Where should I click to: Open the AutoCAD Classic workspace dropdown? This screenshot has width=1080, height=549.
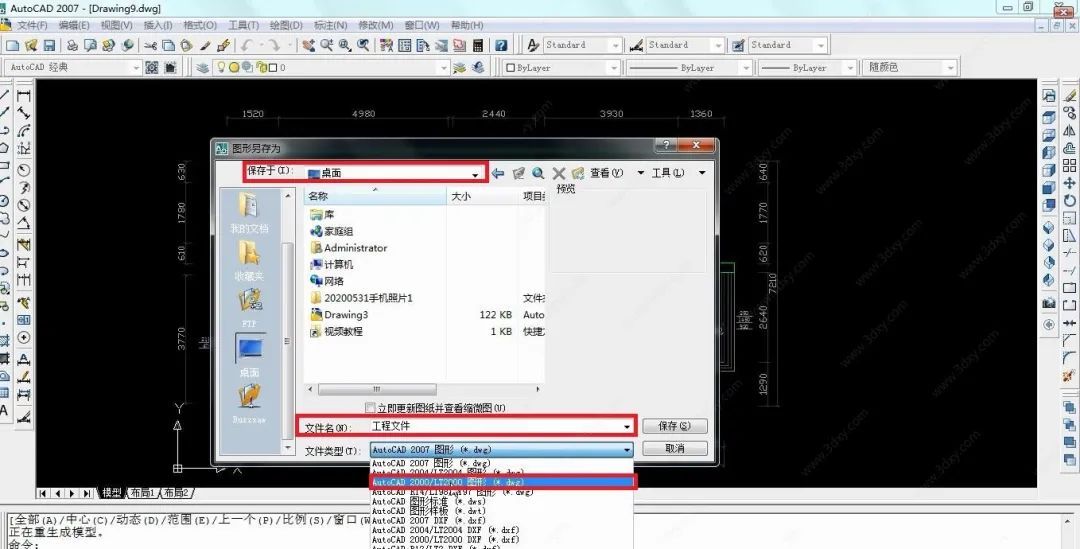136,68
